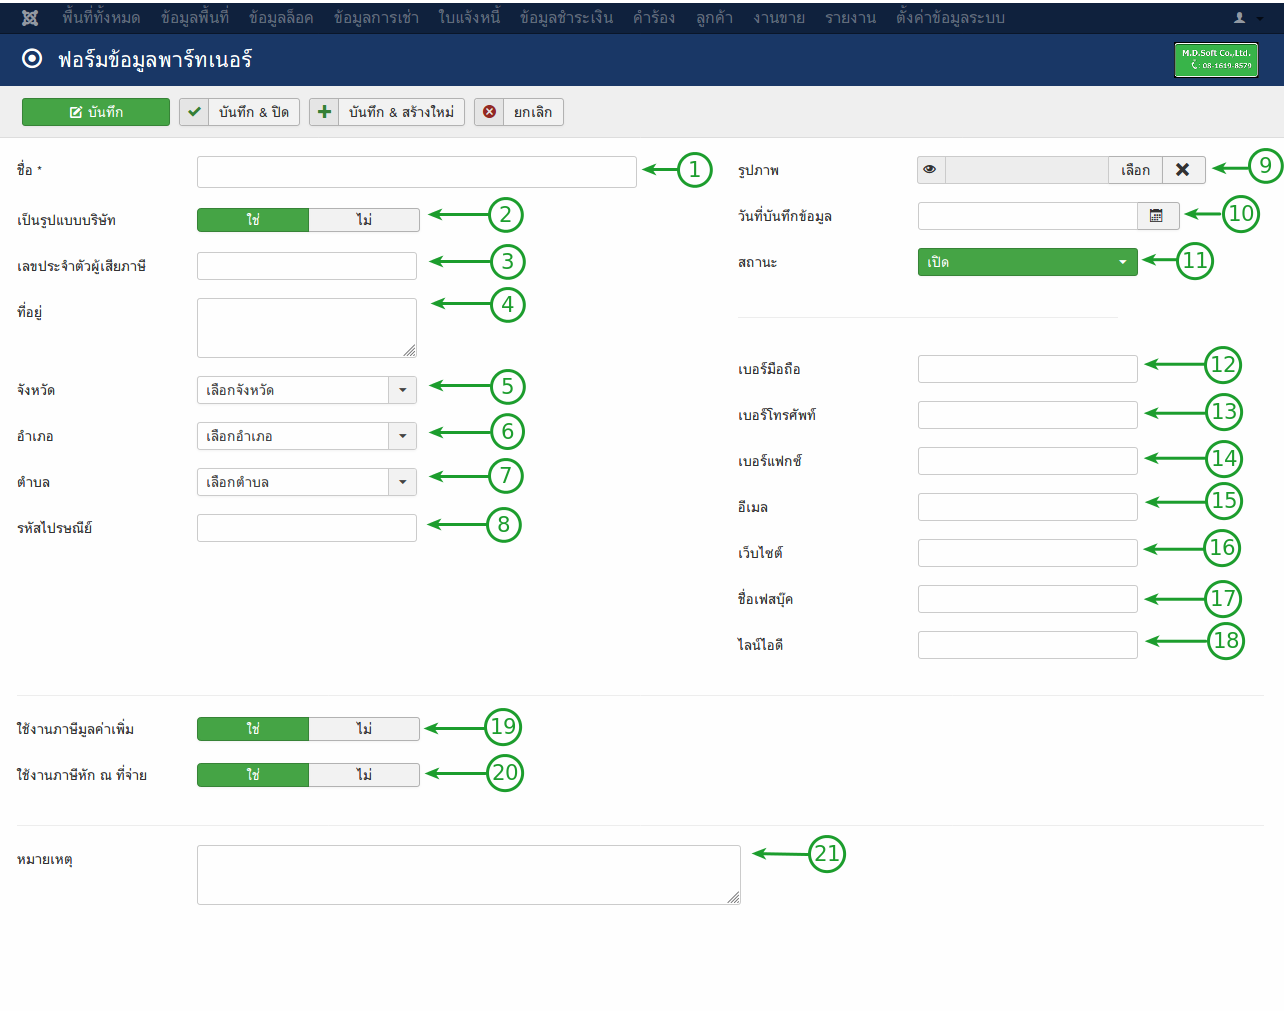Open the ใบแจ้งหนี้ menu
1287x1011 pixels.
469,17
